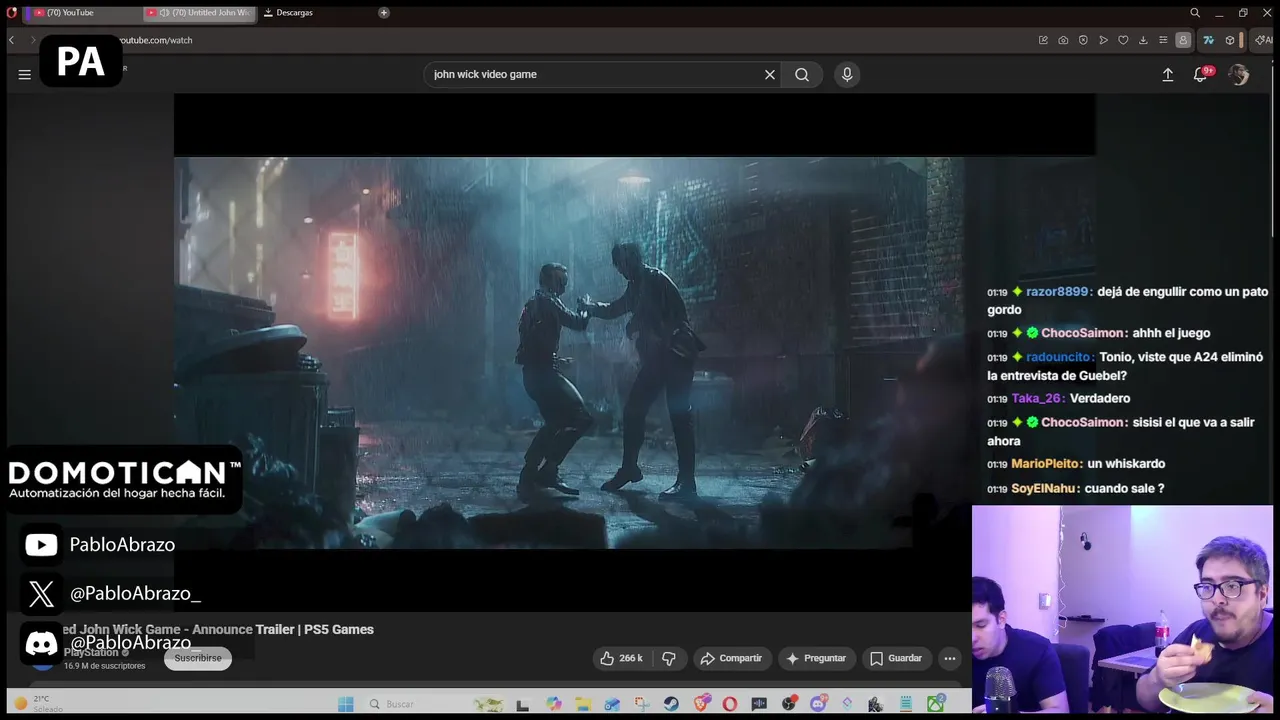
Task: Click the Opera menu logo
Action: [12, 13]
